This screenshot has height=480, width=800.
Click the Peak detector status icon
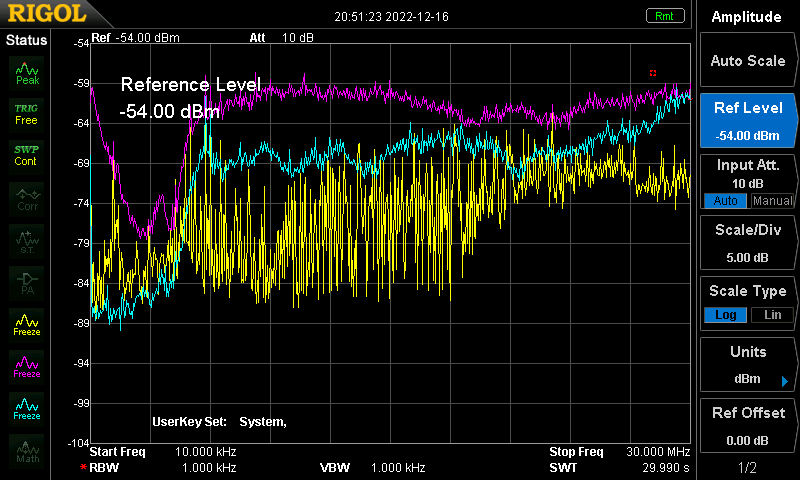[x=27, y=73]
